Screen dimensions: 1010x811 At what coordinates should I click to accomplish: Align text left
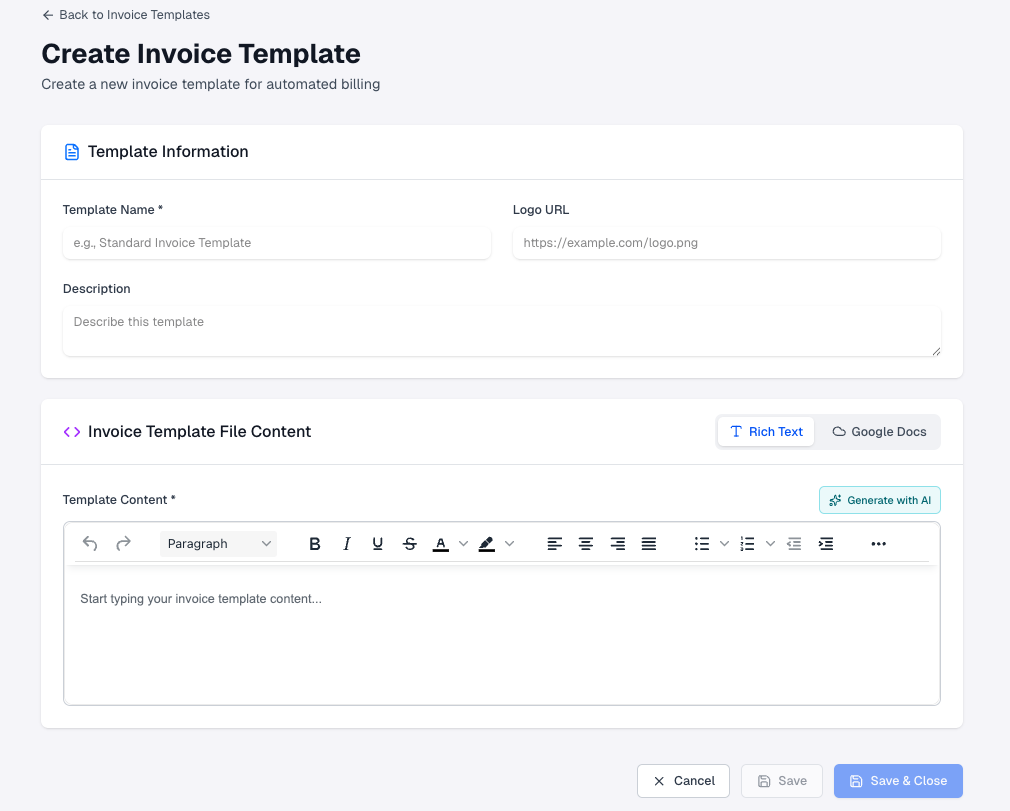(x=554, y=544)
